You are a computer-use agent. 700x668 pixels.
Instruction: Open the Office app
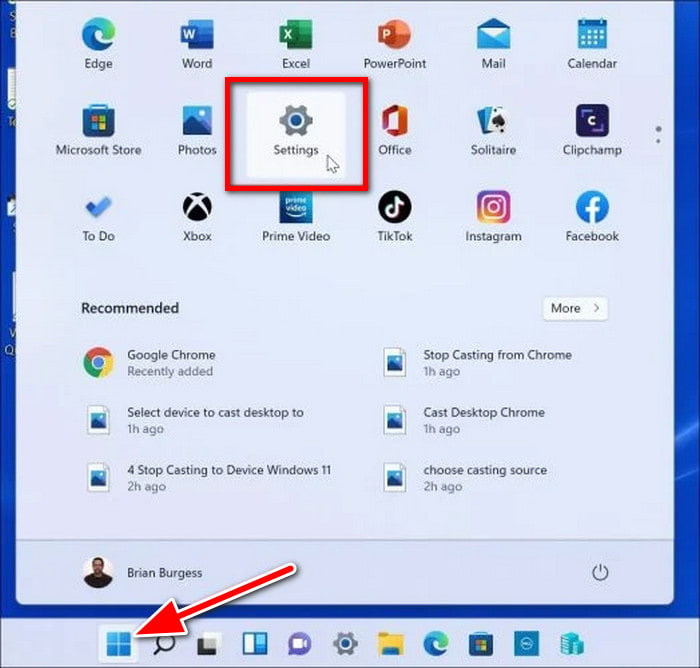click(x=395, y=130)
